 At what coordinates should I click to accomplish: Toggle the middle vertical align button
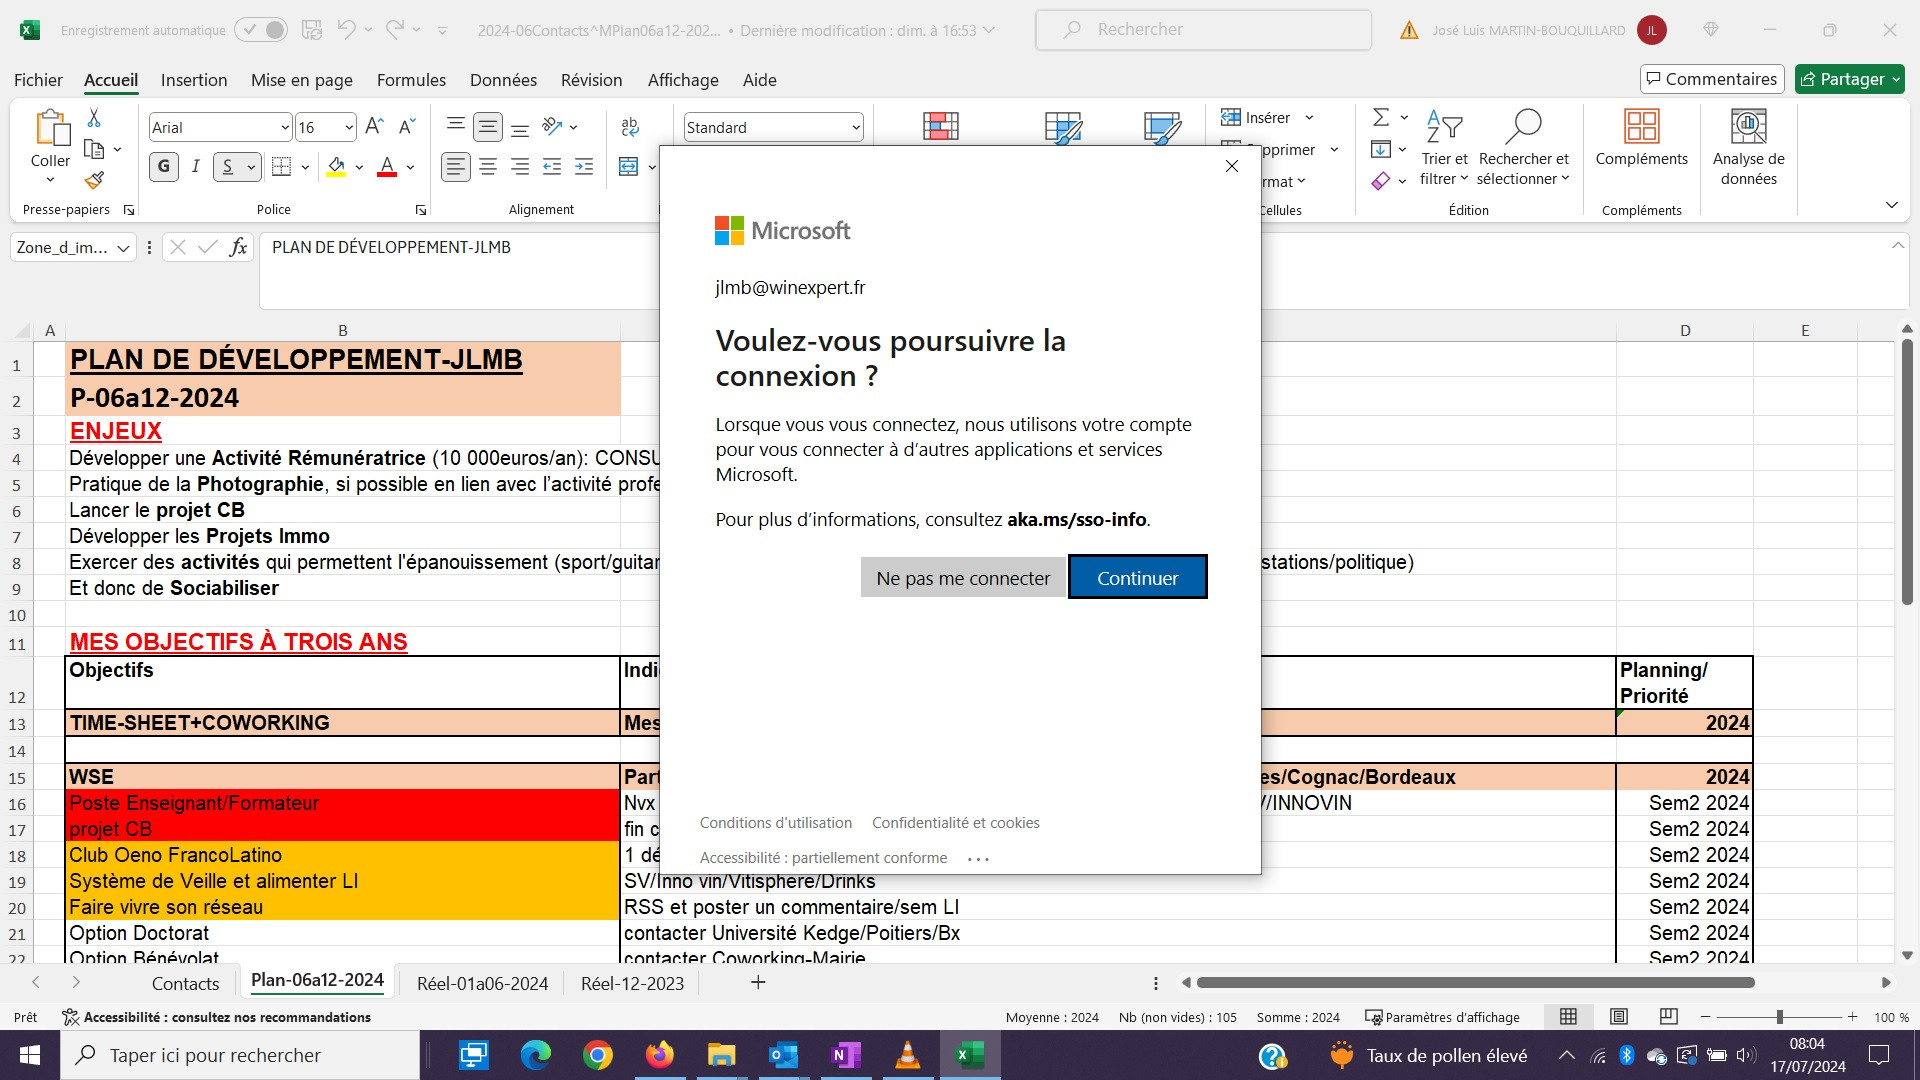pos(488,127)
